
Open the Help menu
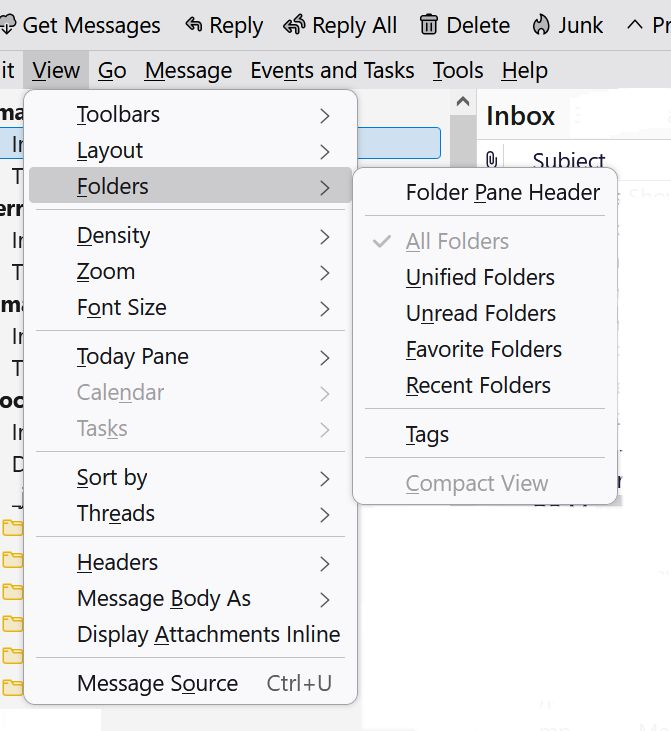tap(525, 70)
